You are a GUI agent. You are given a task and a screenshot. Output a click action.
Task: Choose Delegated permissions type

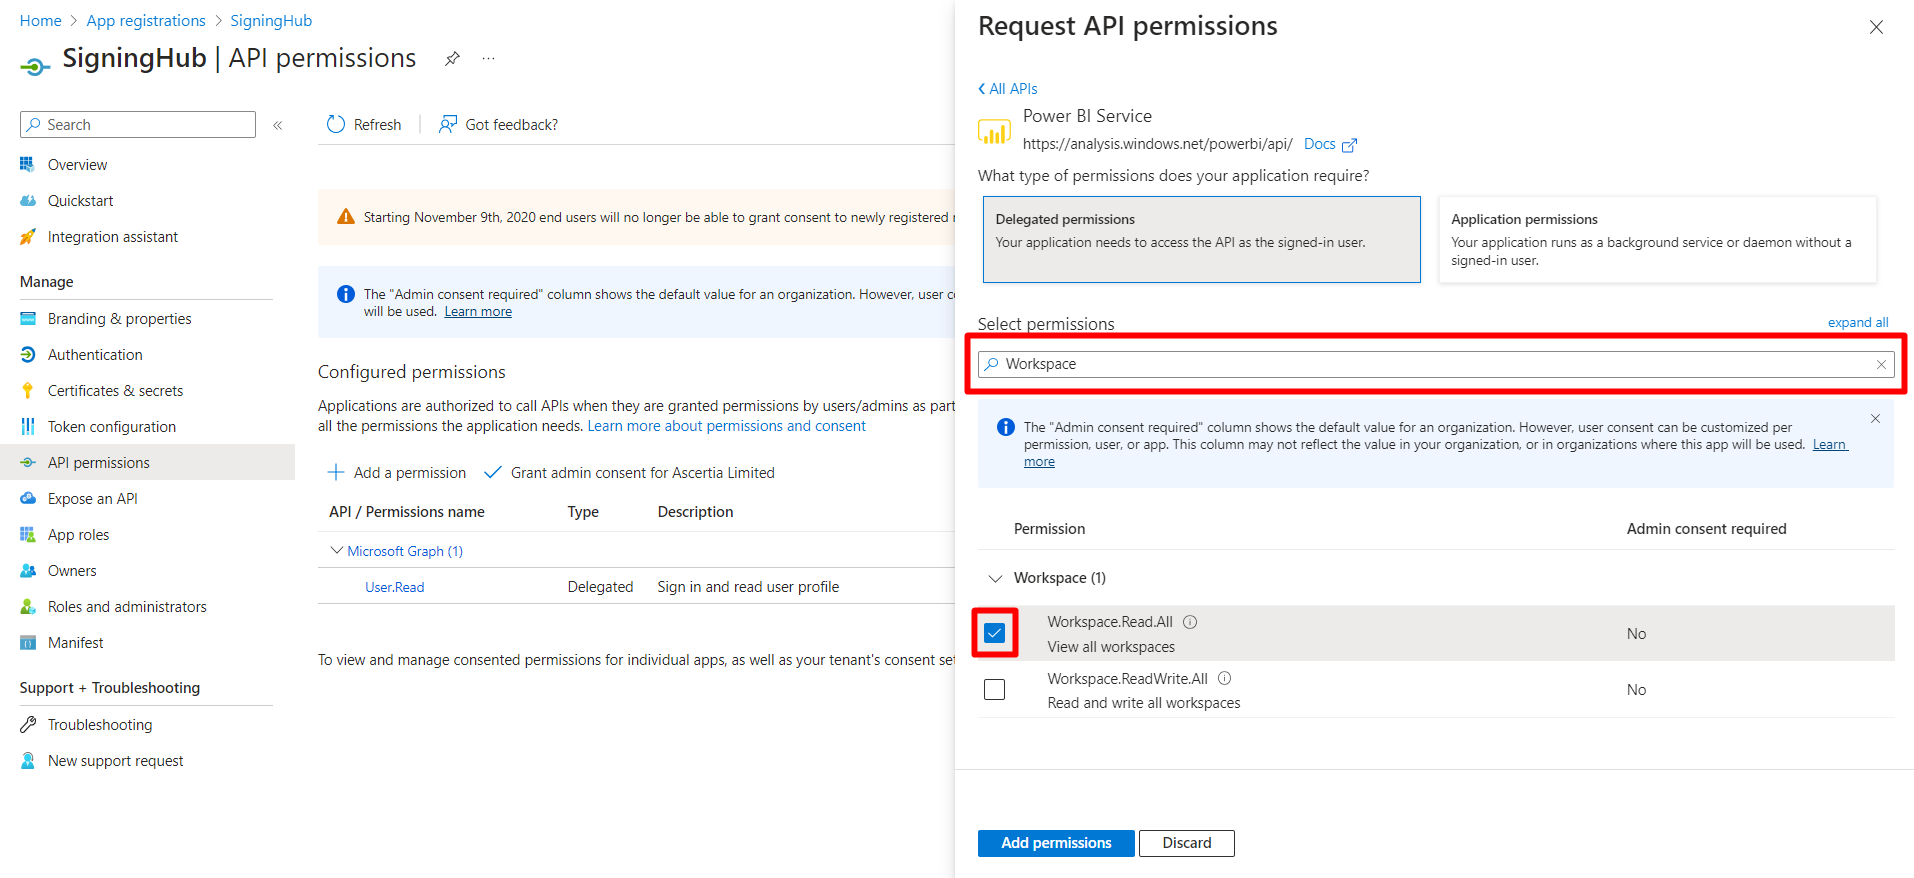tap(1201, 239)
